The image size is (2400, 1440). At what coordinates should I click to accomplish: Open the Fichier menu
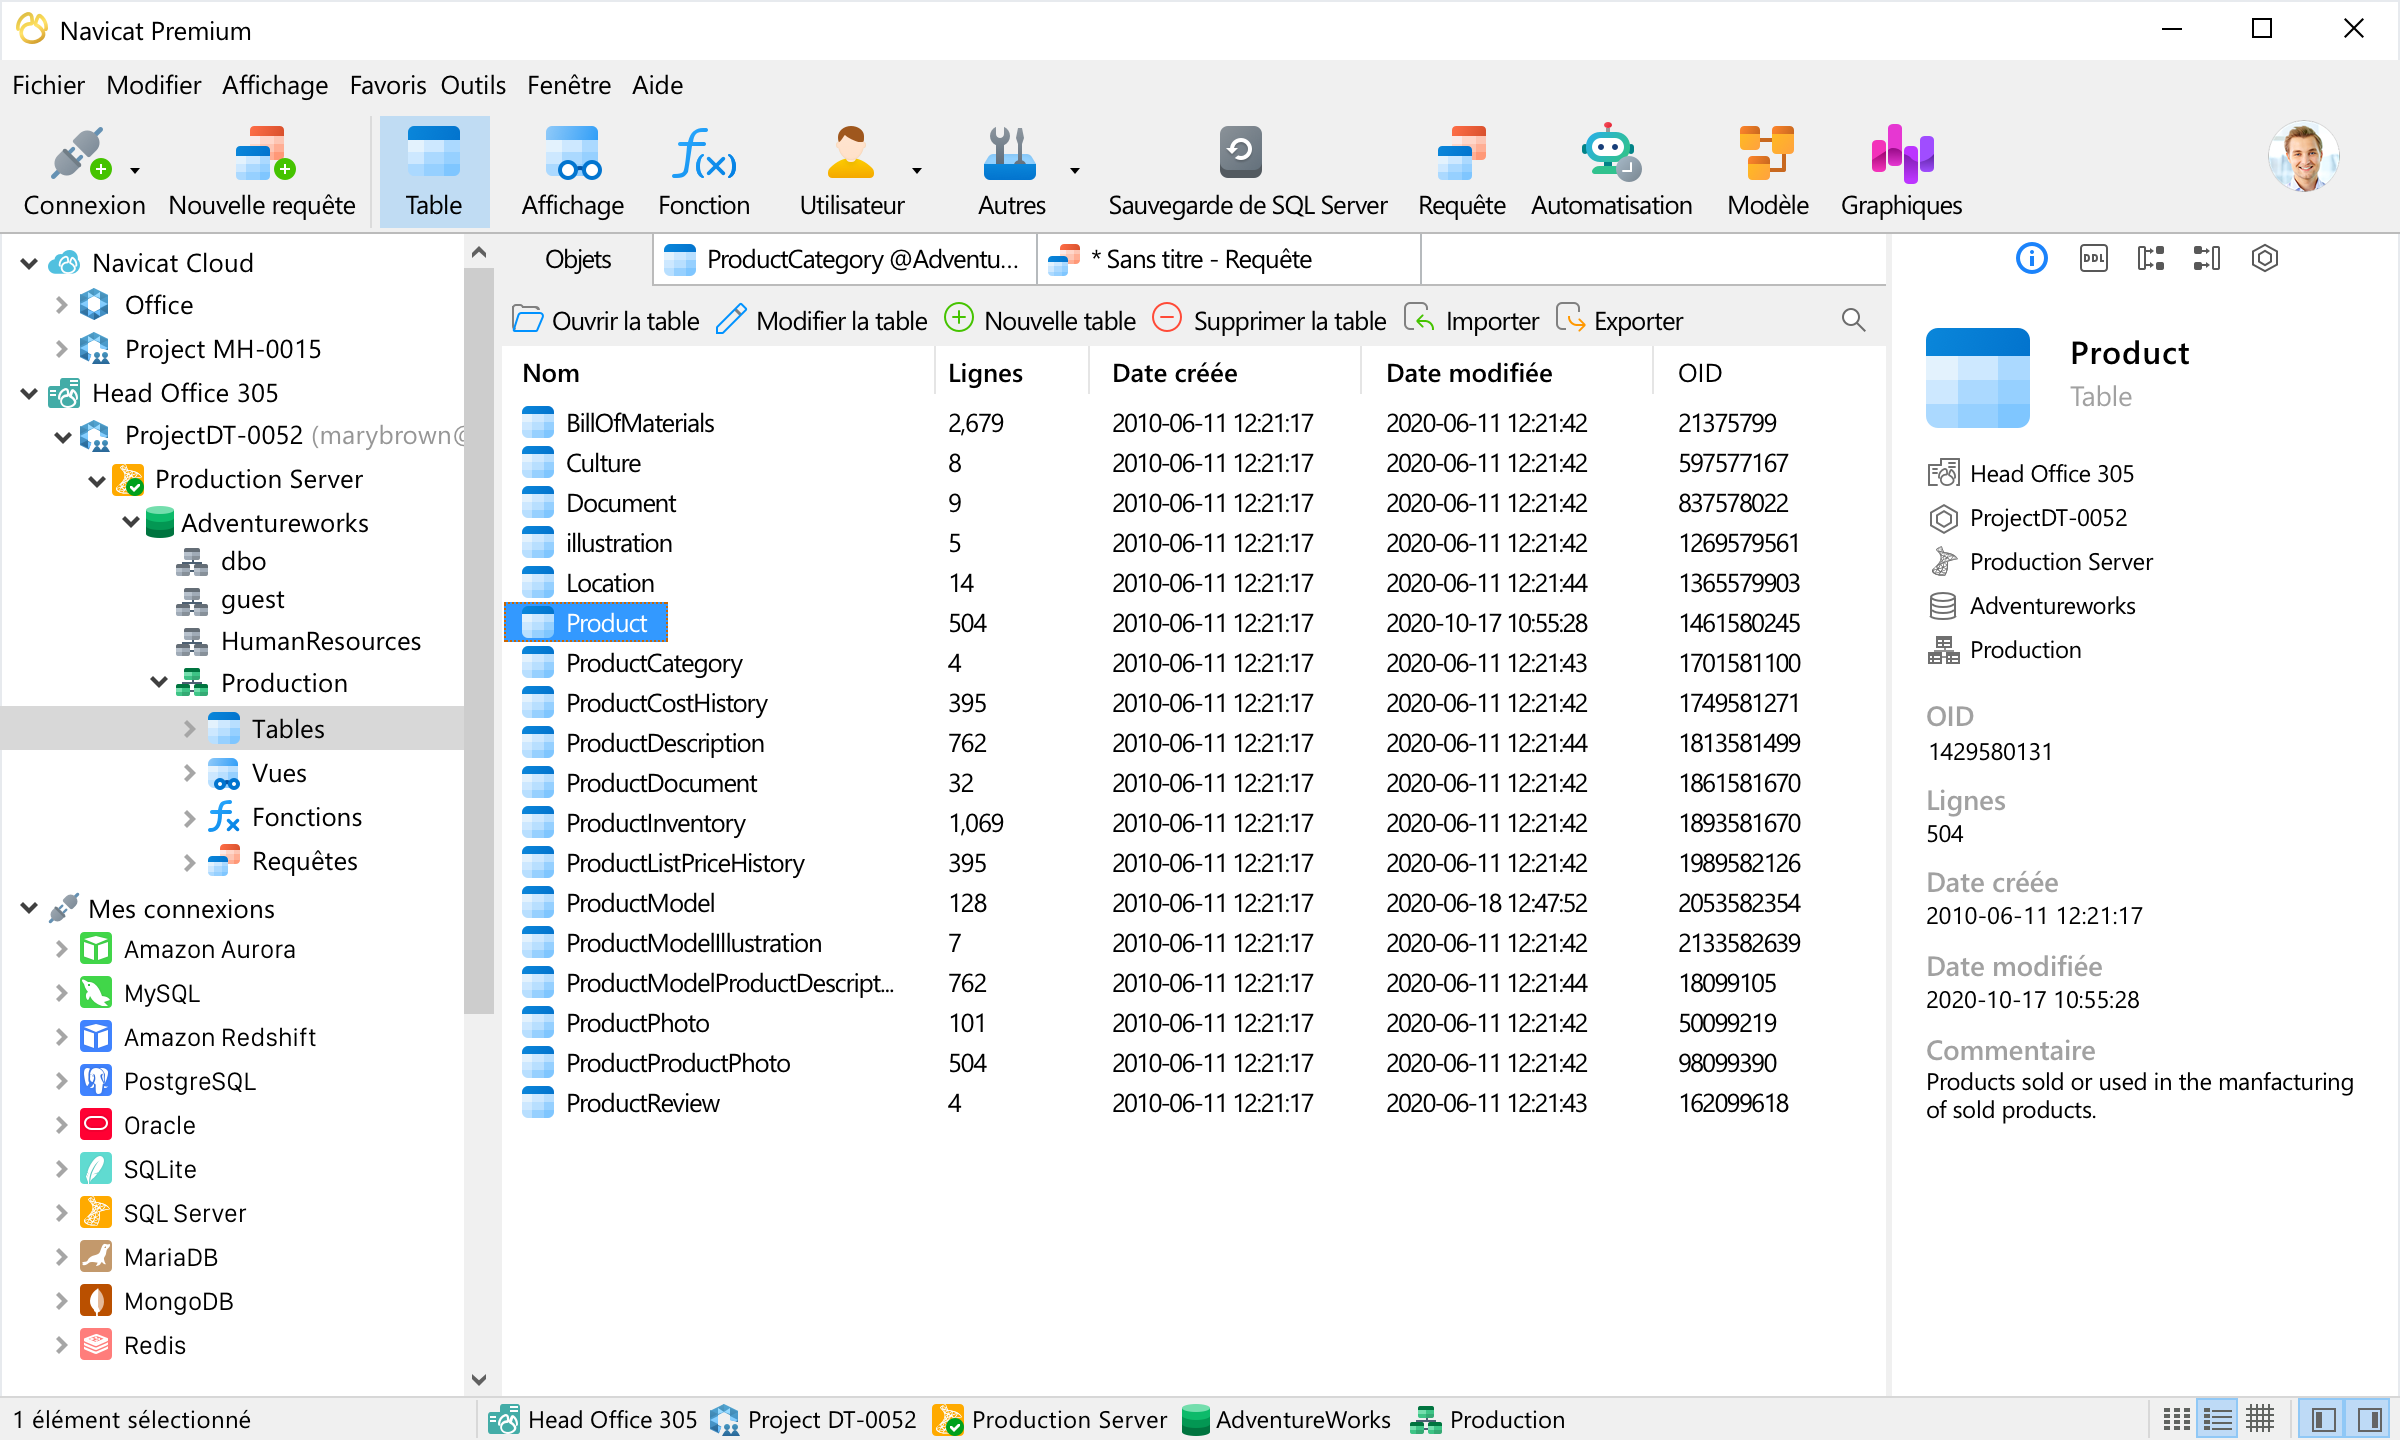click(48, 85)
